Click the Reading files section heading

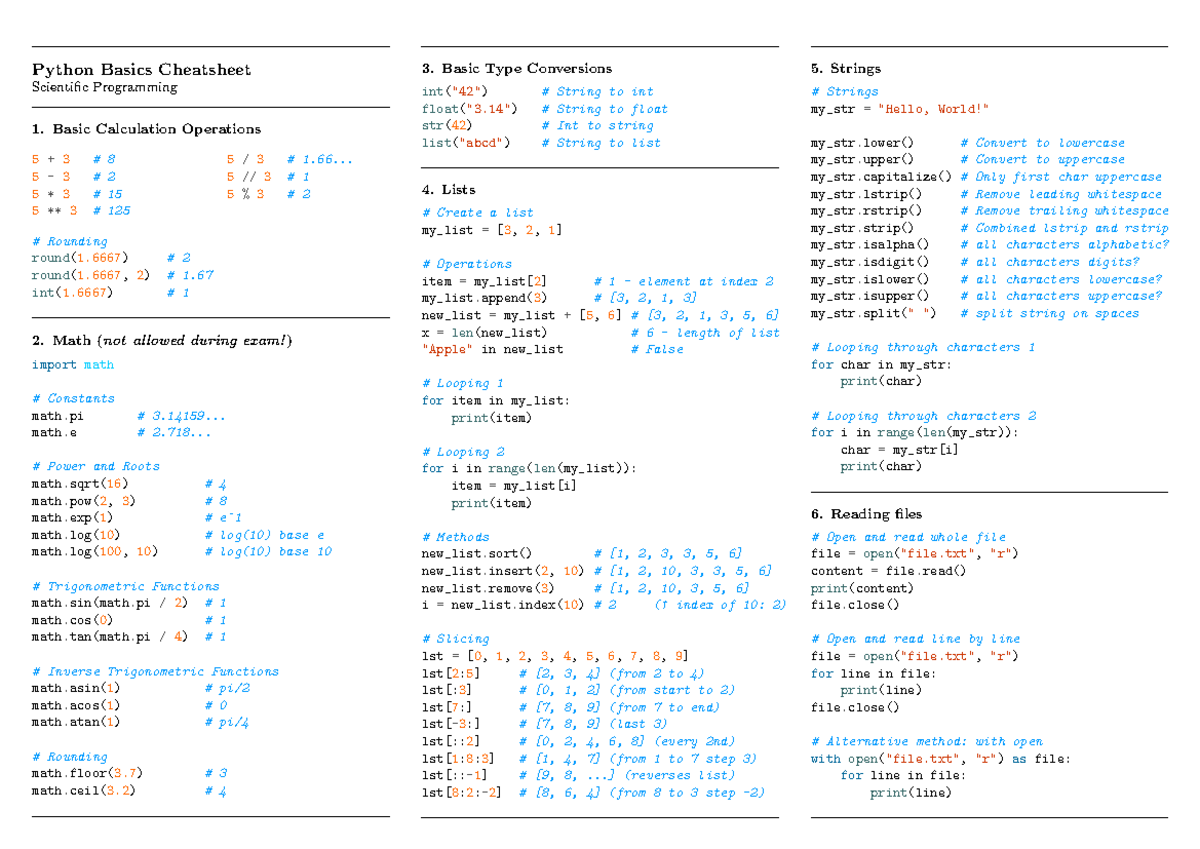click(x=866, y=514)
